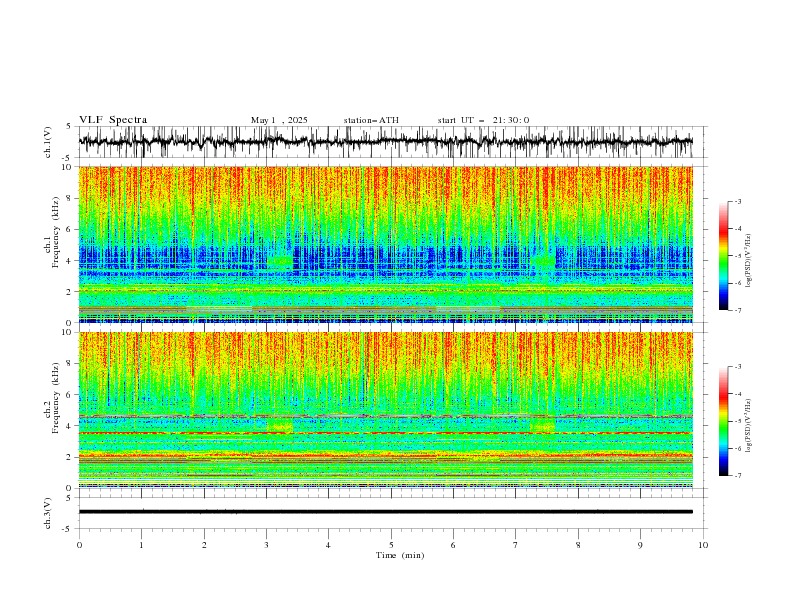Click the ch.2 "Frequency (kHz)" axis label
The image size is (792, 612).
pos(56,397)
